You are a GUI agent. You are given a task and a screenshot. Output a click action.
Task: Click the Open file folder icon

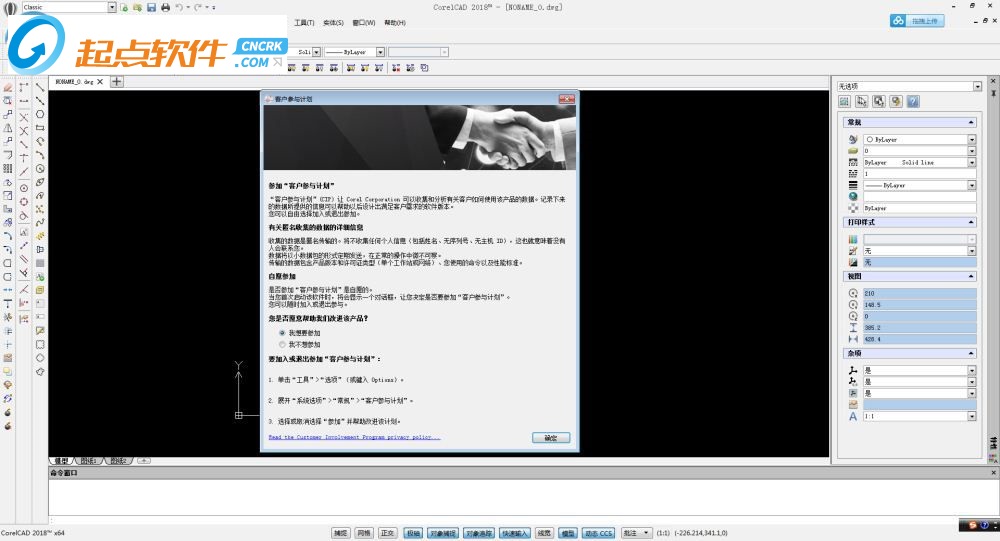pos(137,8)
